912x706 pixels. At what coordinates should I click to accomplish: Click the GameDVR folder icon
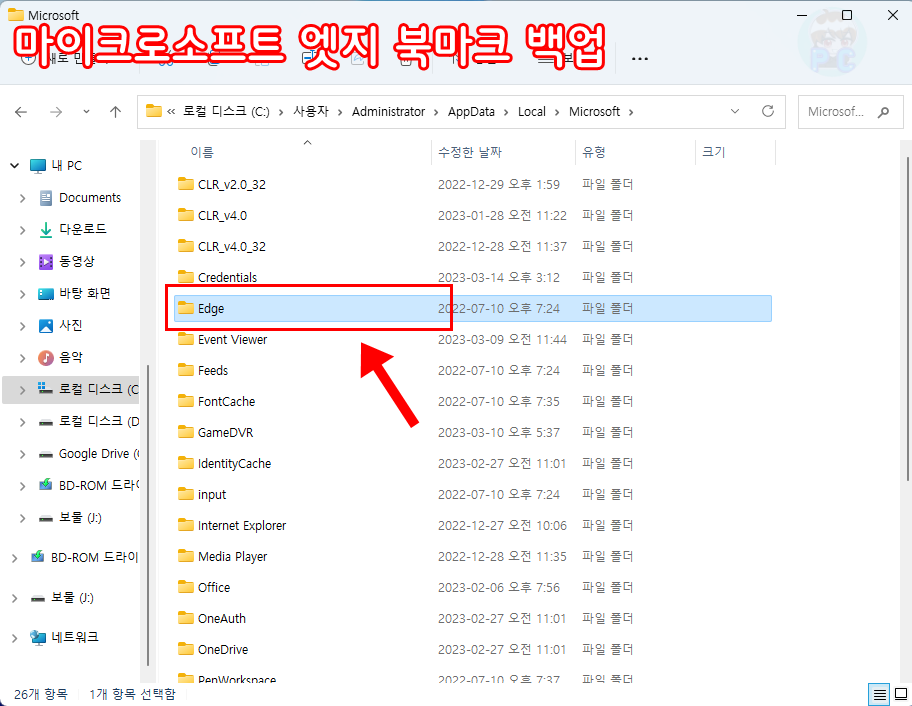point(186,432)
